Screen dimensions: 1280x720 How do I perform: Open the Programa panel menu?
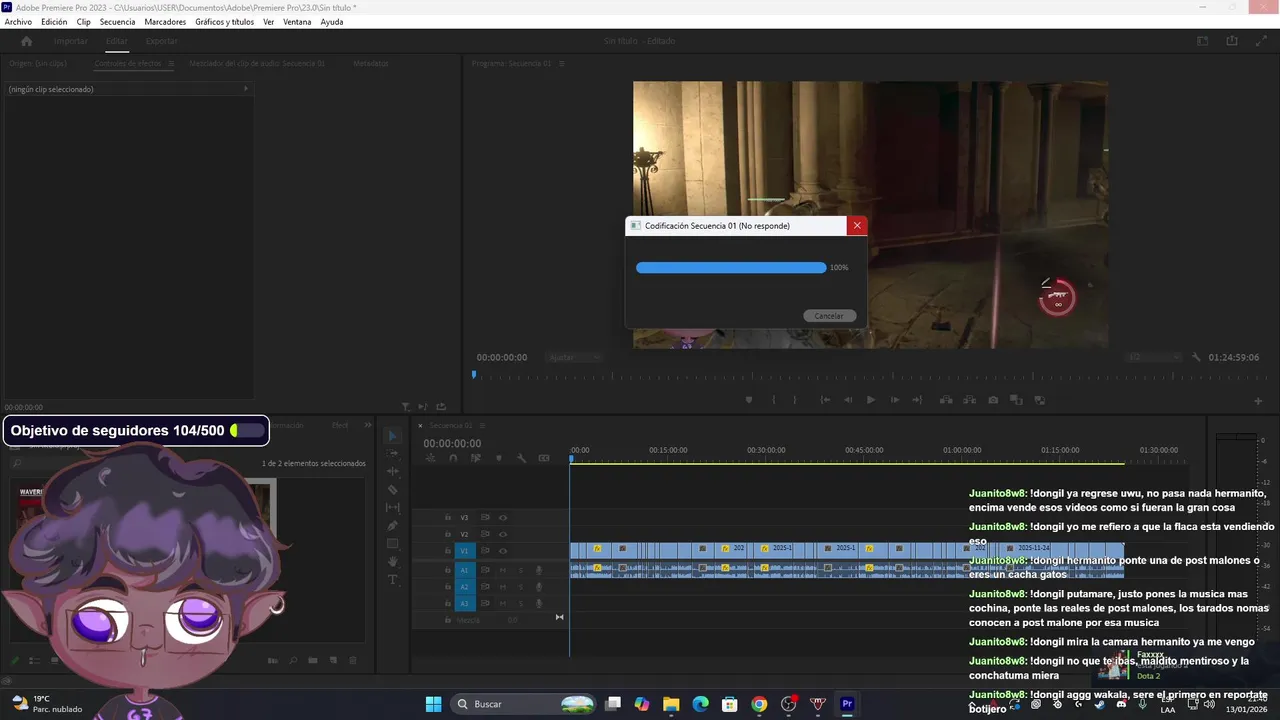(562, 63)
